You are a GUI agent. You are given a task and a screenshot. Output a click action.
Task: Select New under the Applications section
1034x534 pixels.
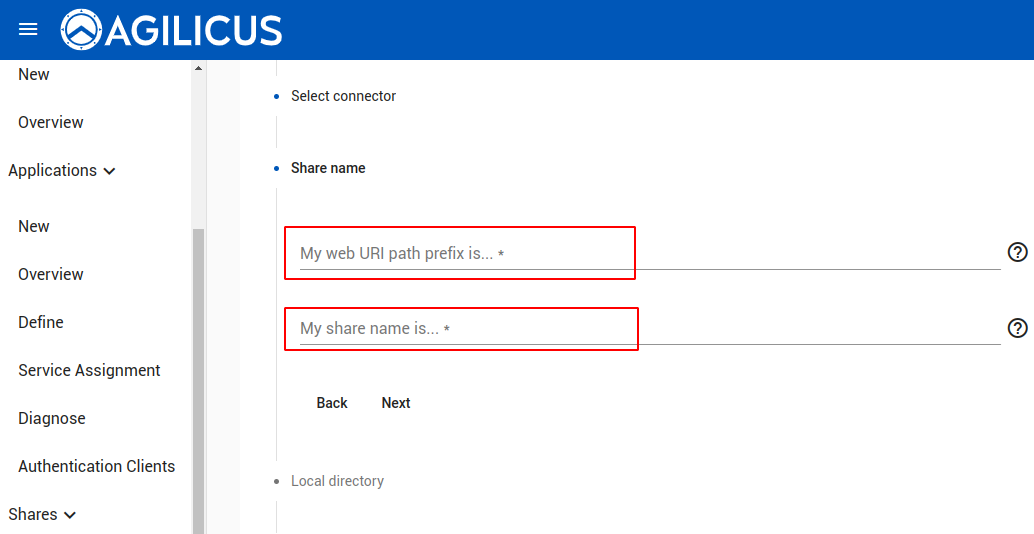[34, 227]
